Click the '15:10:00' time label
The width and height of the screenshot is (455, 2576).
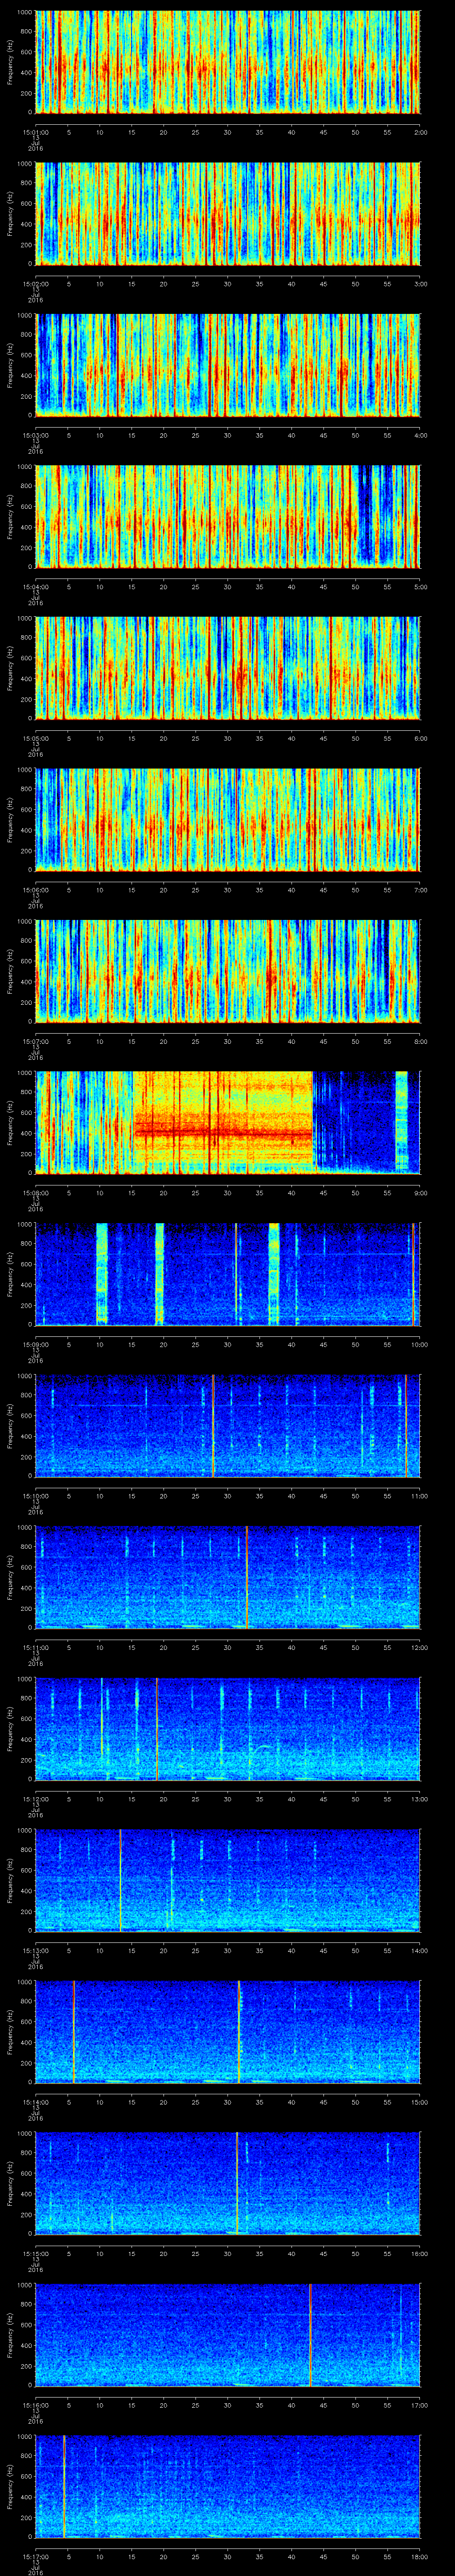pyautogui.click(x=36, y=1495)
